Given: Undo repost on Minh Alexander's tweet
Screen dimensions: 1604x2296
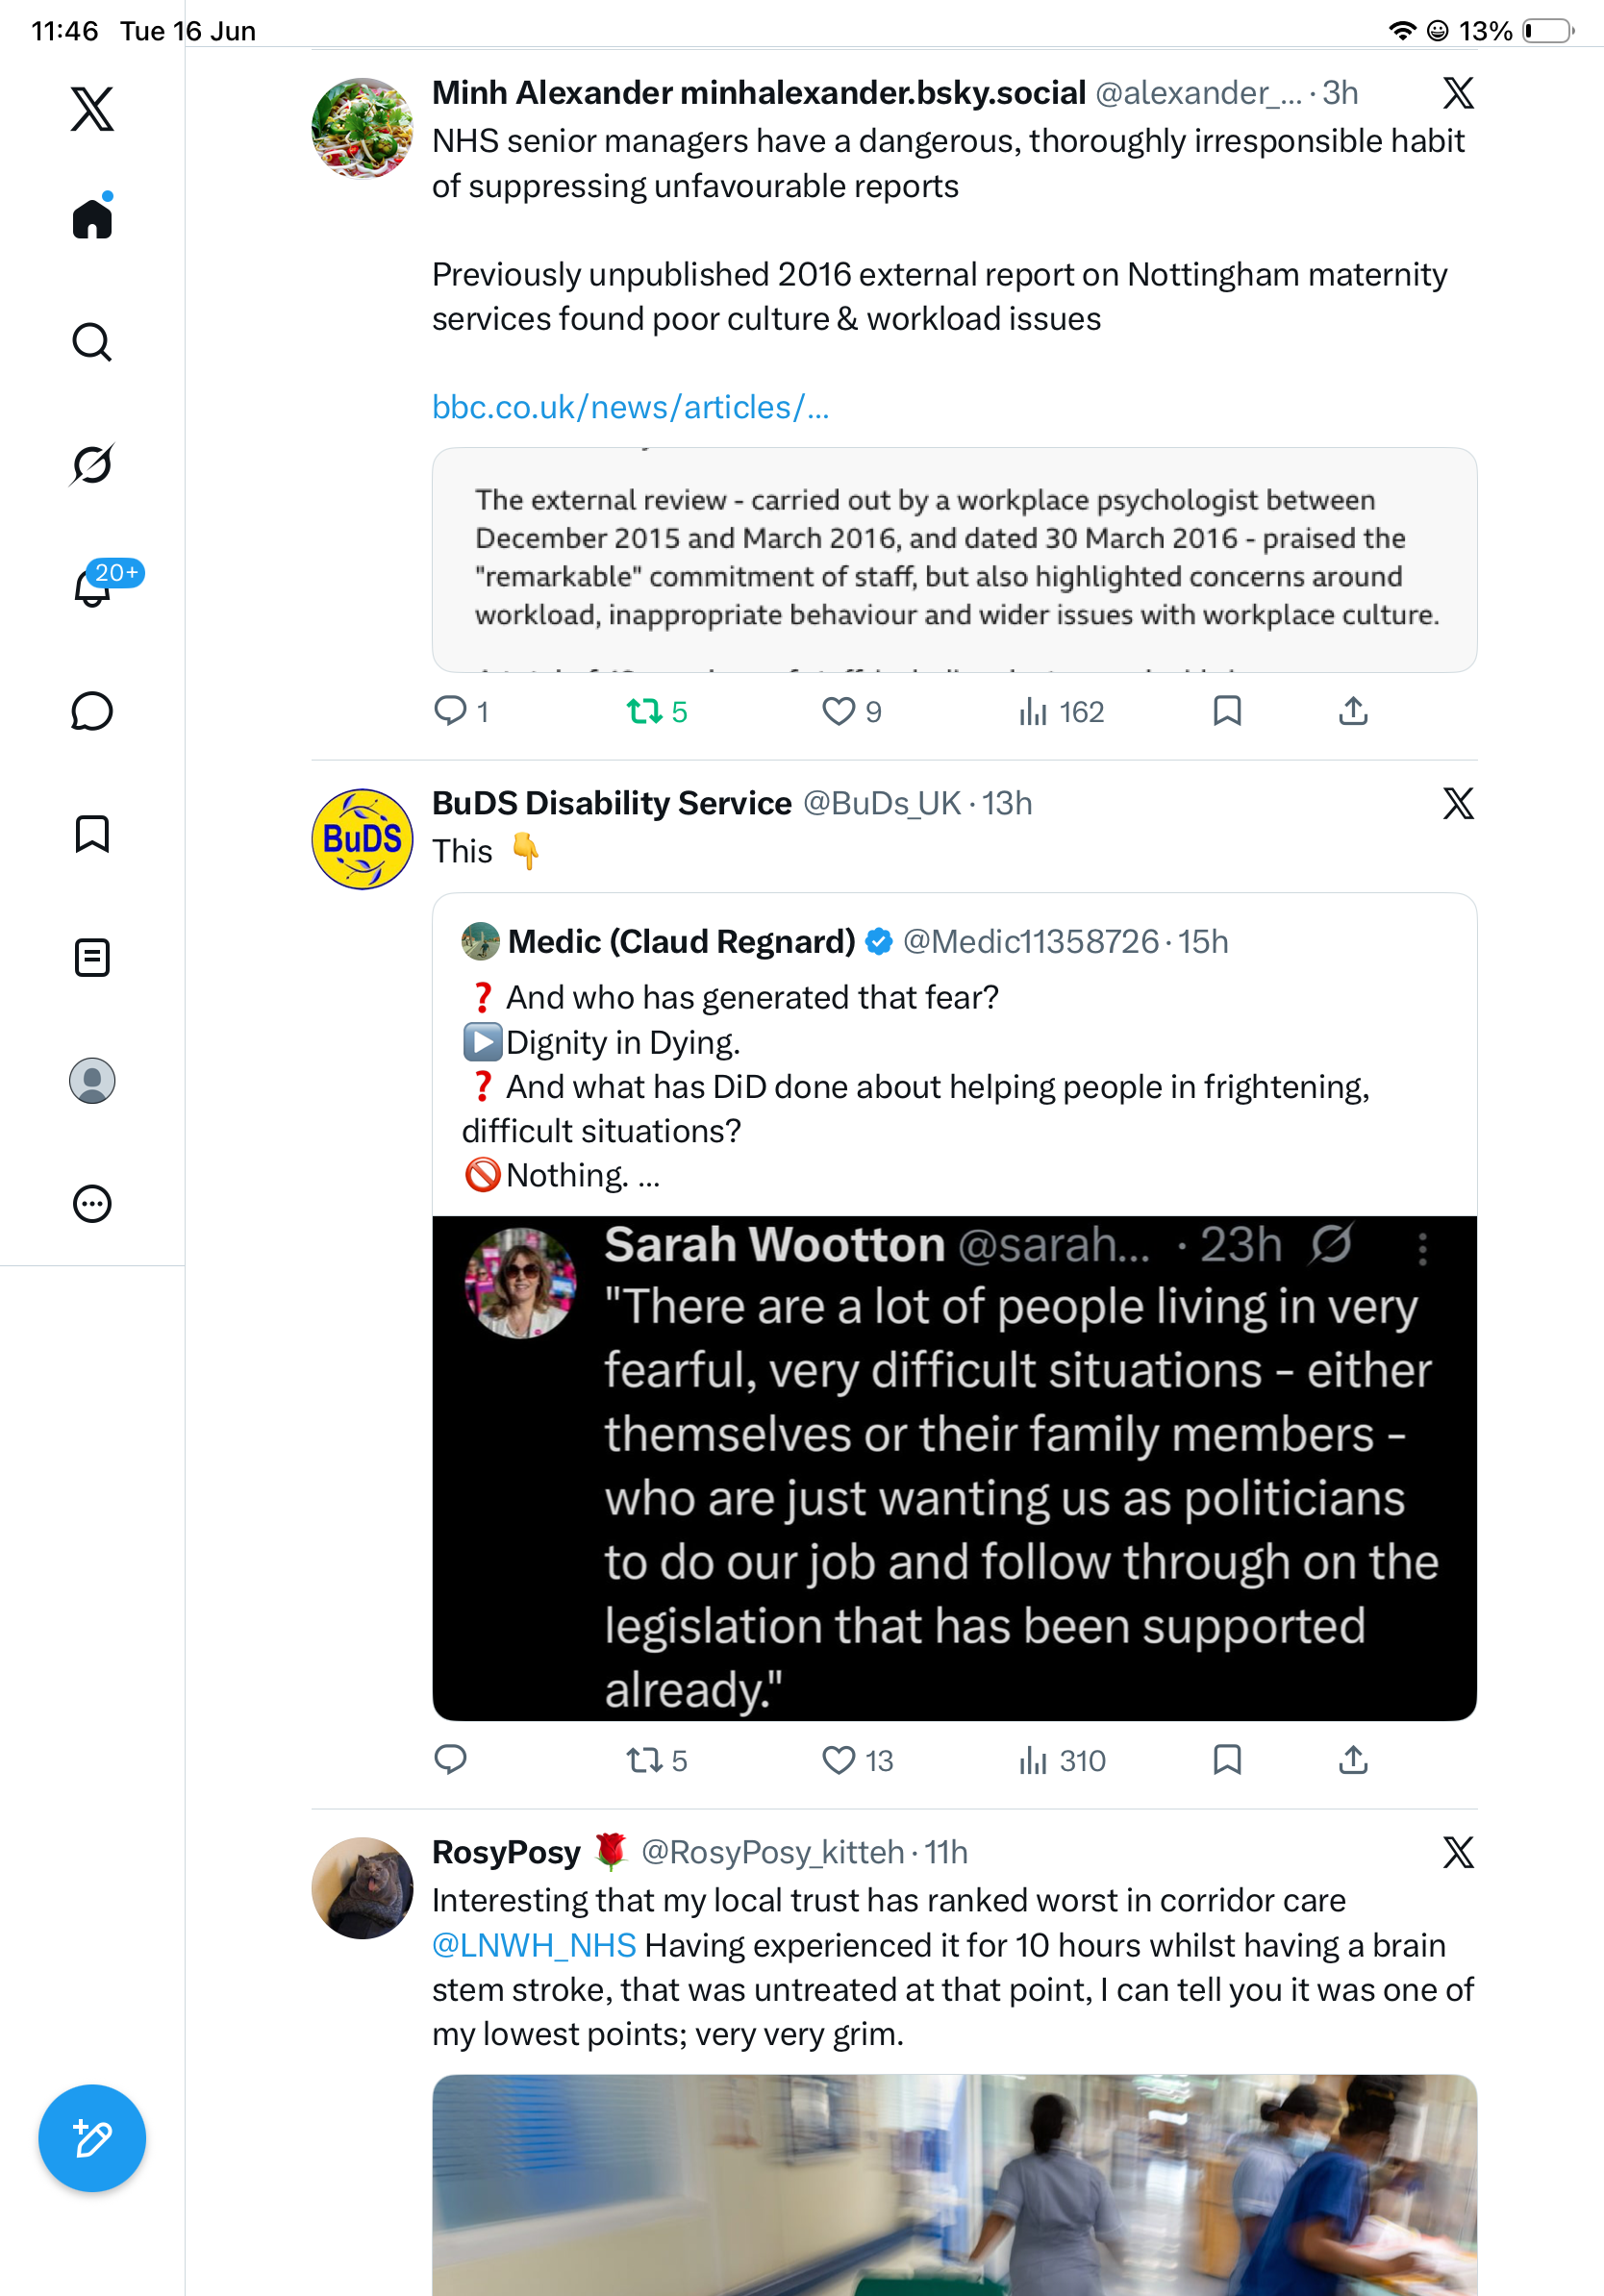Looking at the screenshot, I should (x=656, y=712).
